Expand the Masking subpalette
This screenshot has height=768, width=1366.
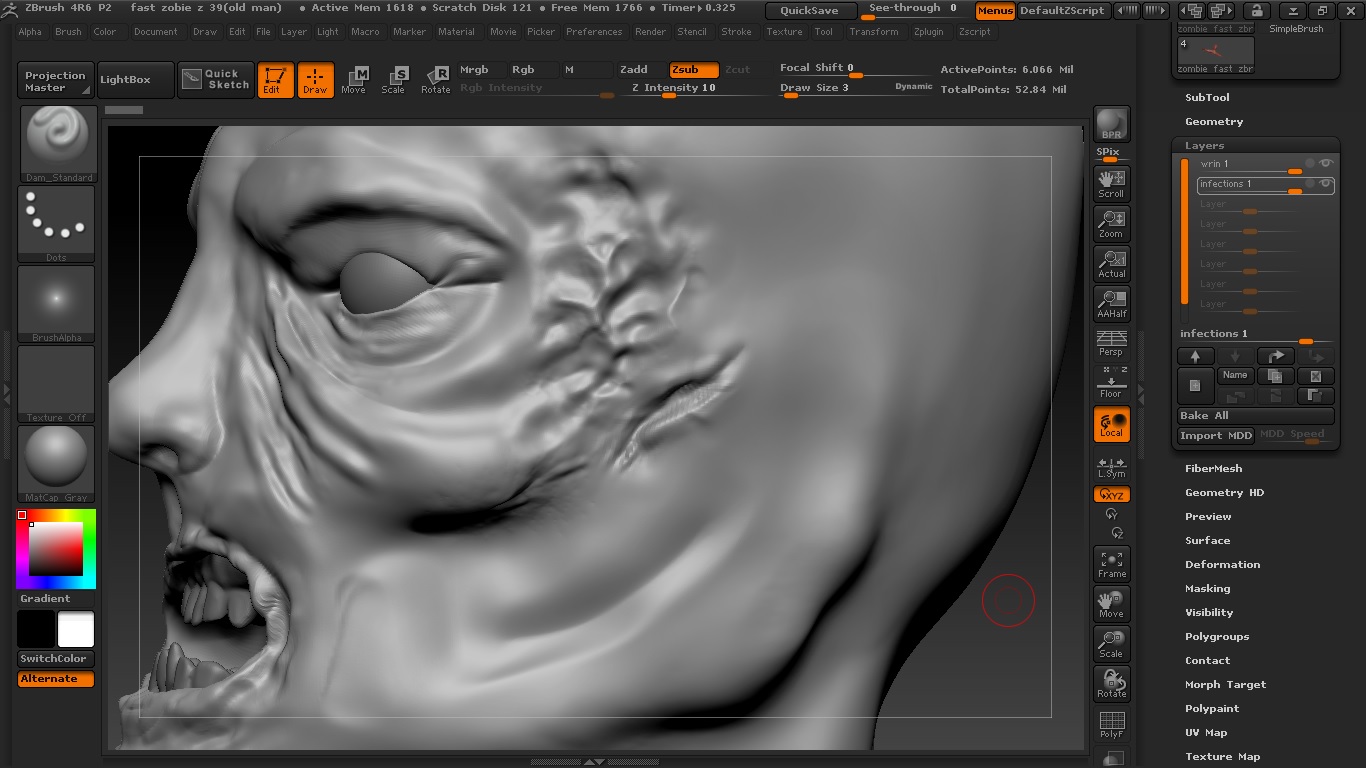click(x=1207, y=588)
